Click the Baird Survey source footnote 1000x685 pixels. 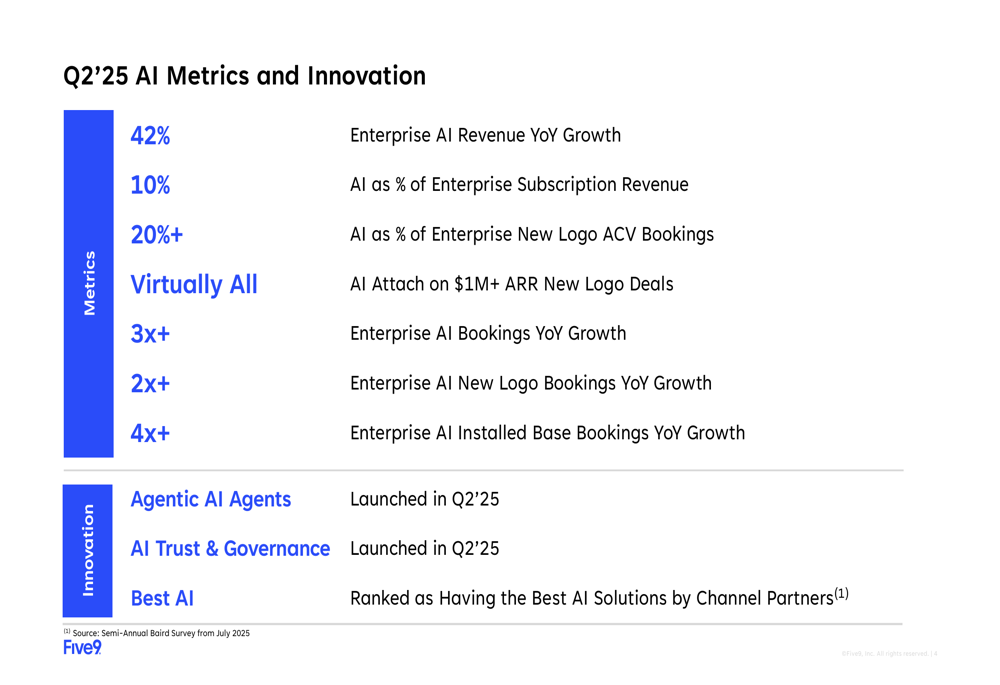tap(157, 633)
